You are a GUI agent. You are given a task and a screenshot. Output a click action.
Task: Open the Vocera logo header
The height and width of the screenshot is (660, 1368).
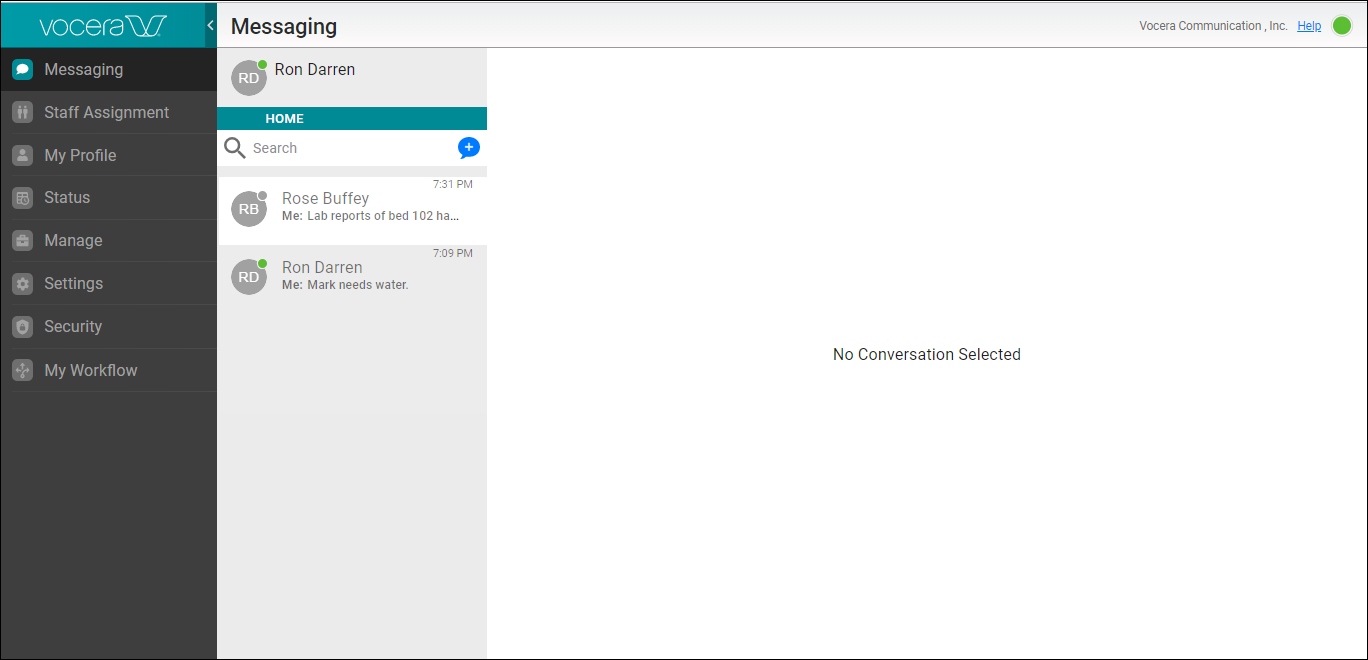(103, 25)
